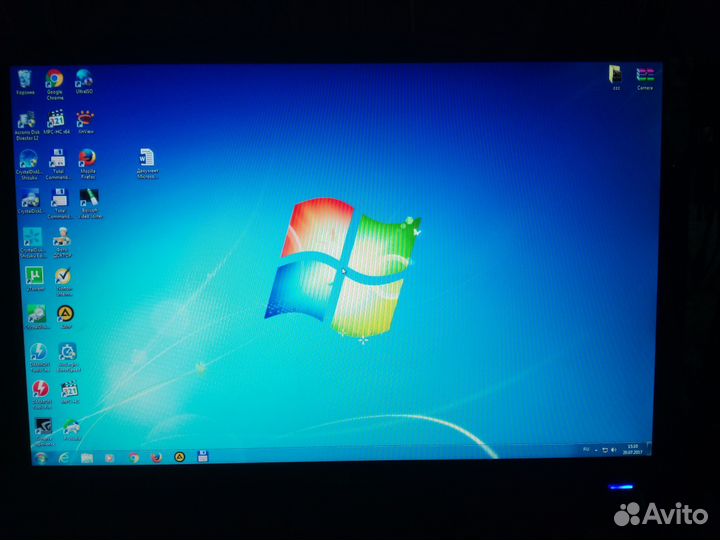720x540 pixels.
Task: Select the Recycle Bin desktop icon
Action: pyautogui.click(x=25, y=79)
